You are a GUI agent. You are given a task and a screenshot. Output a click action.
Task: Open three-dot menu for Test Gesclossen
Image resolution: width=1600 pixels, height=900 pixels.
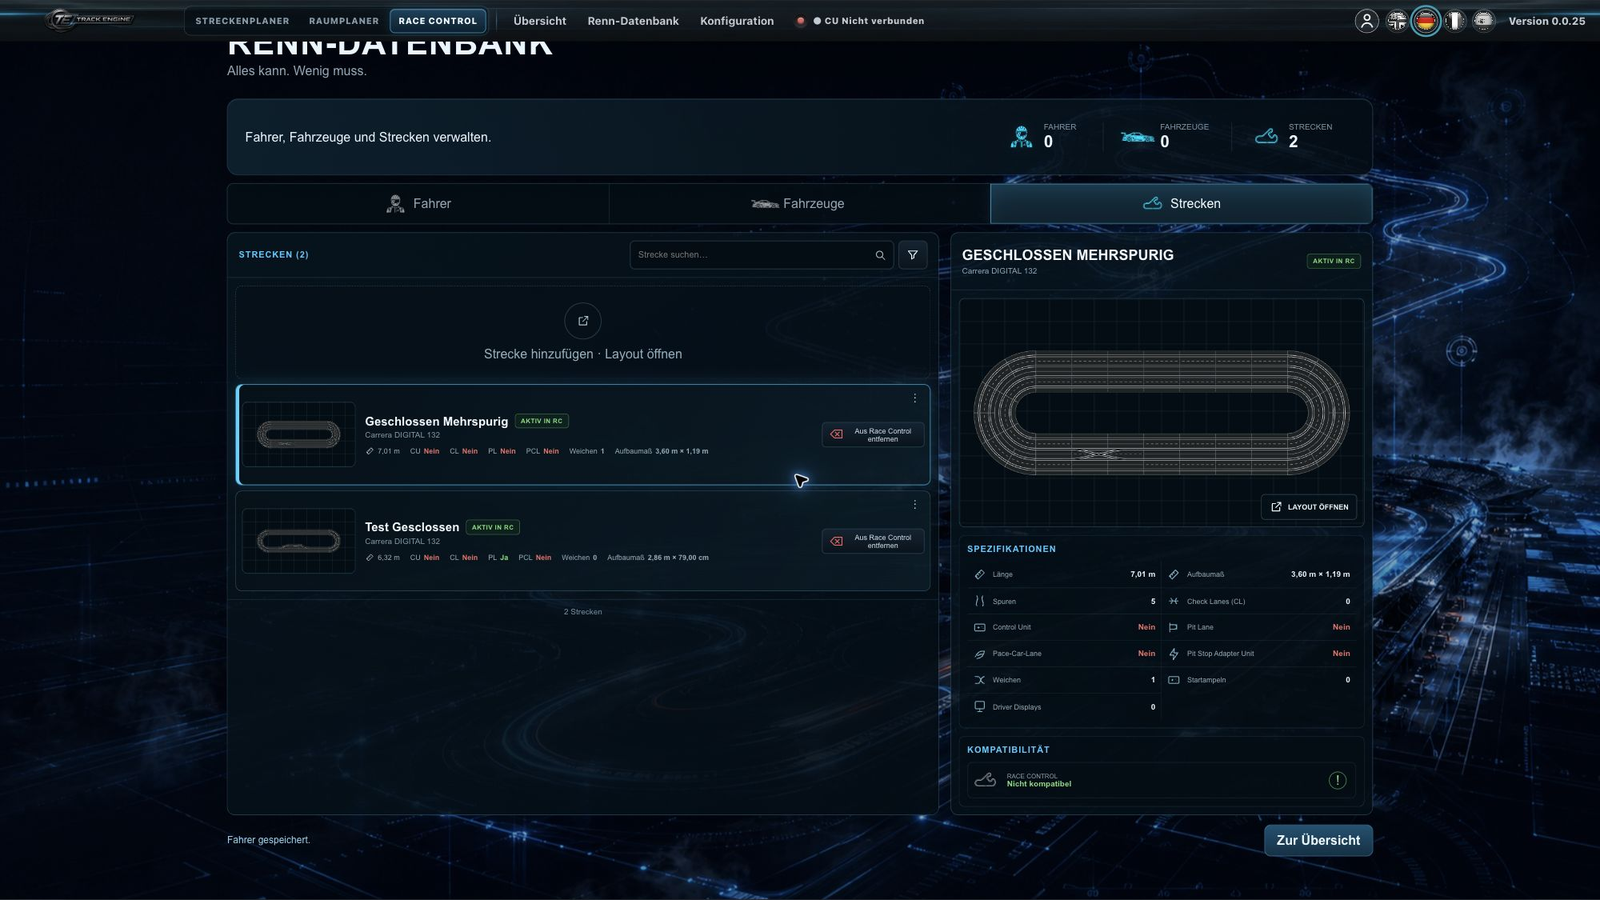(914, 505)
